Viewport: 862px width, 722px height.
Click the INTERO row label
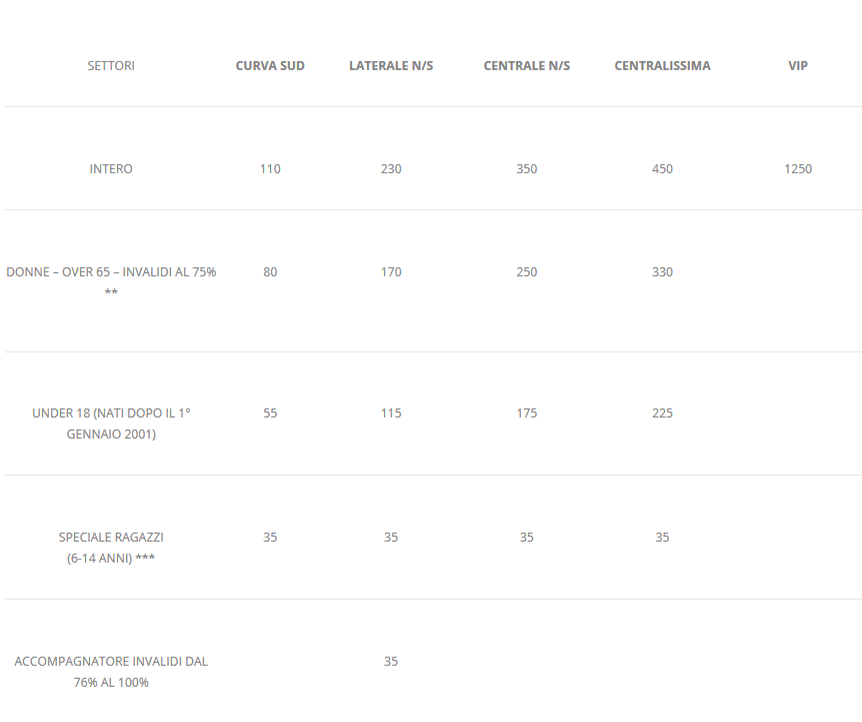pyautogui.click(x=111, y=169)
